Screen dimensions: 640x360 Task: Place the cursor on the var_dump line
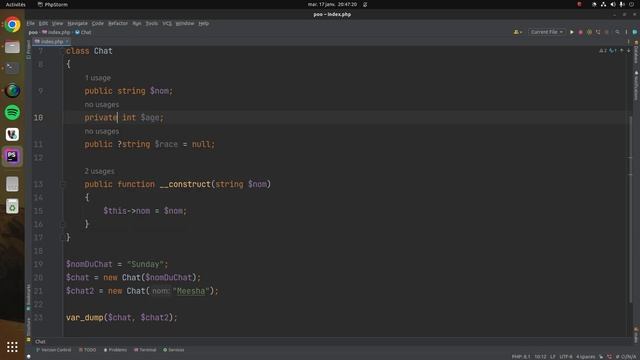pos(122,318)
